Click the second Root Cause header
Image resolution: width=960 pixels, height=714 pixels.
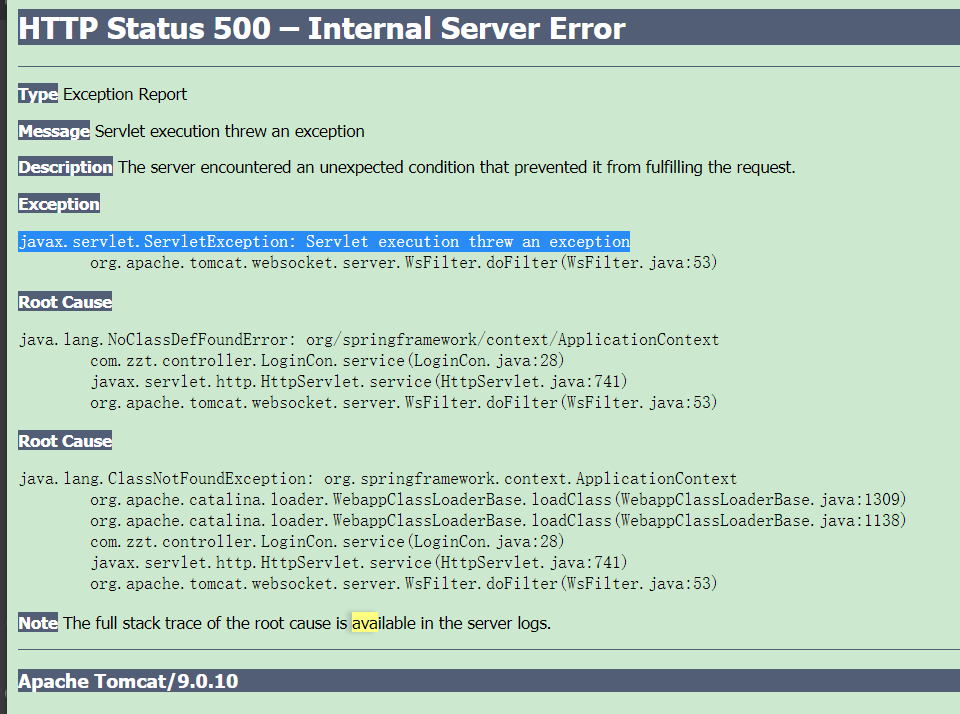click(x=64, y=440)
